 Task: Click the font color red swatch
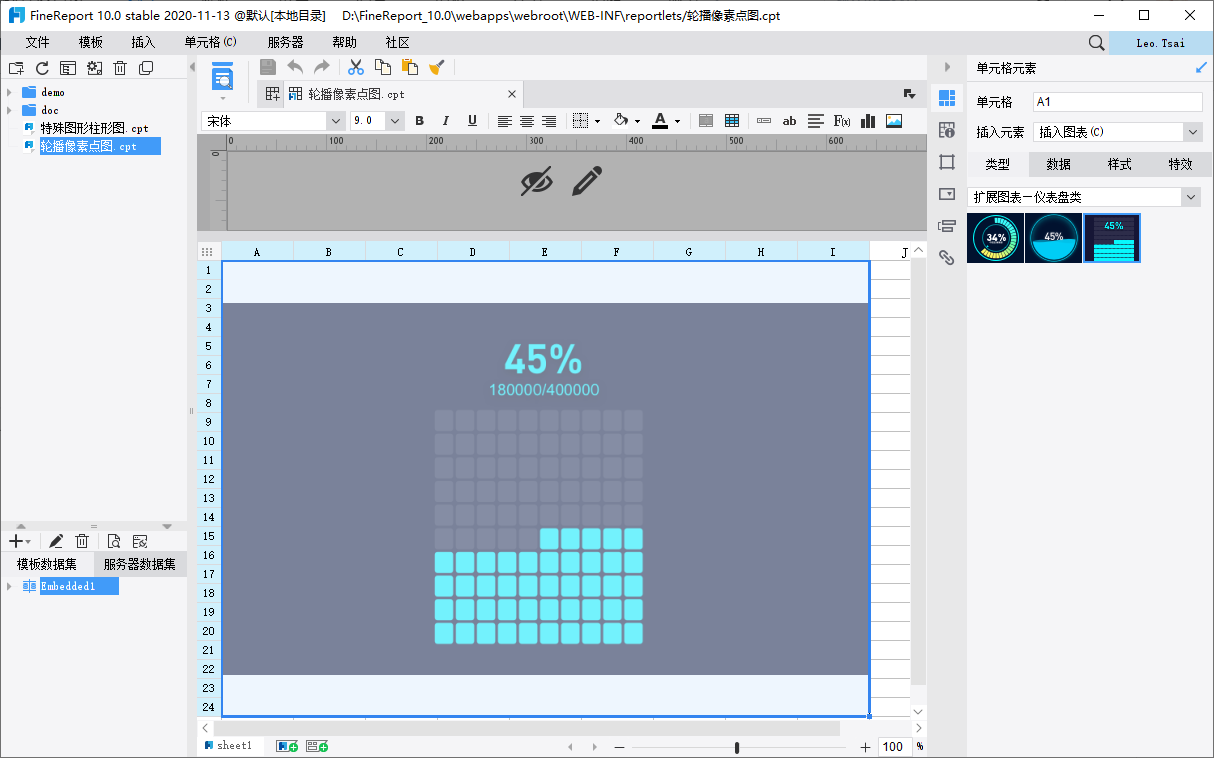click(660, 121)
